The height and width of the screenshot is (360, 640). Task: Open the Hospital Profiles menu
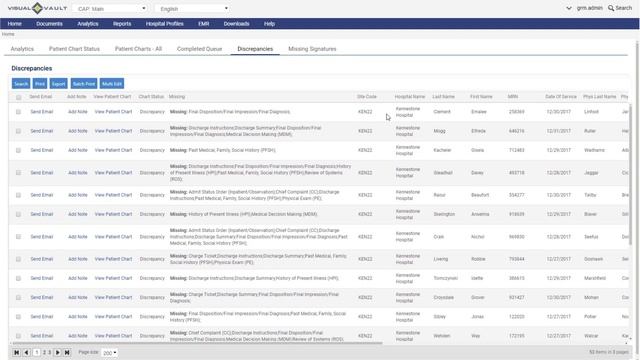[164, 24]
